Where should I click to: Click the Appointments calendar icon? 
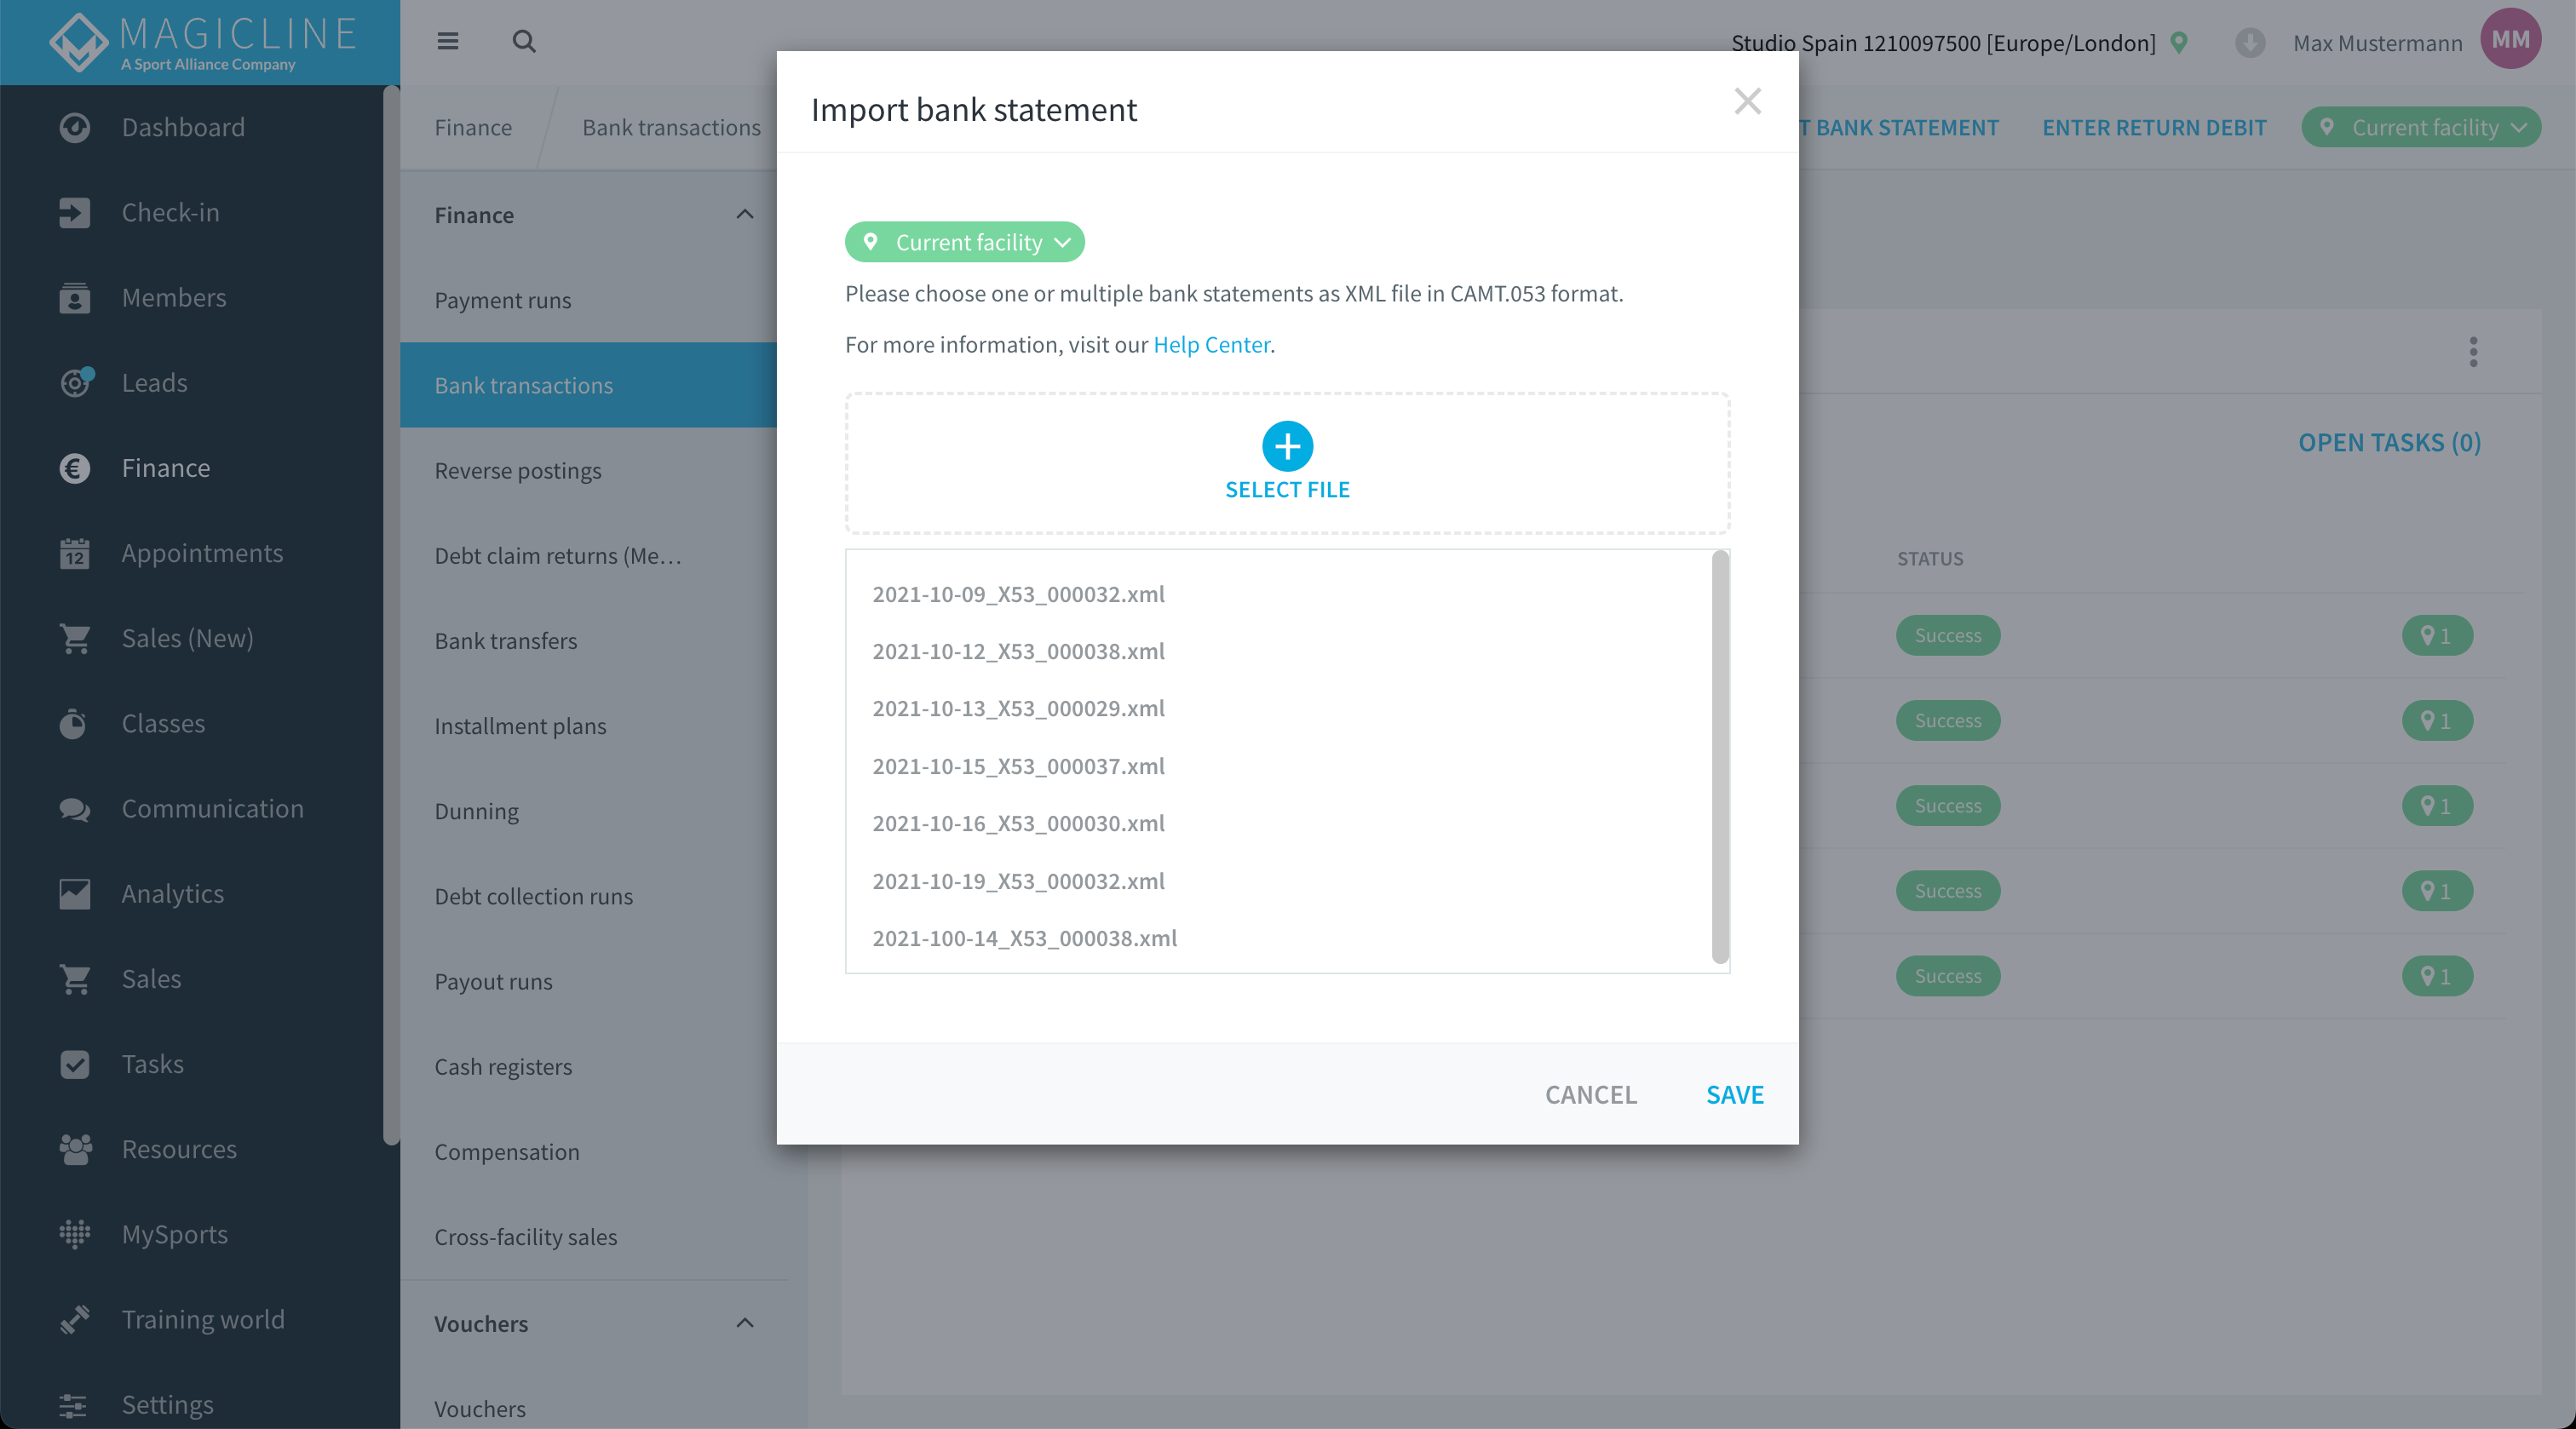(x=75, y=553)
